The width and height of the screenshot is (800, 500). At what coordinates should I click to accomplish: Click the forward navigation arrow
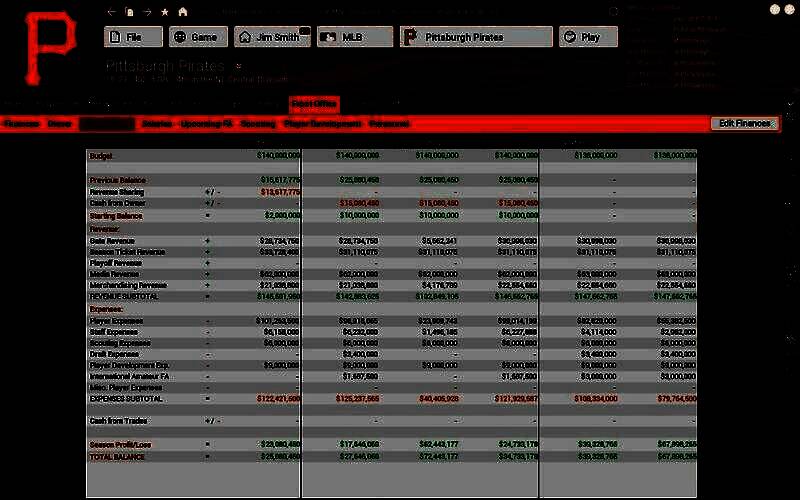tap(147, 12)
